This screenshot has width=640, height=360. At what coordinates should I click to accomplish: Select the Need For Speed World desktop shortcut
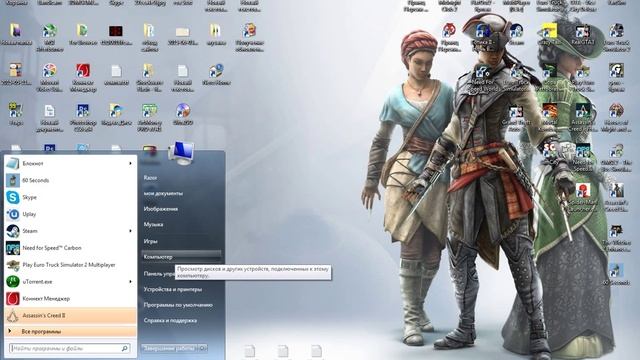482,78
